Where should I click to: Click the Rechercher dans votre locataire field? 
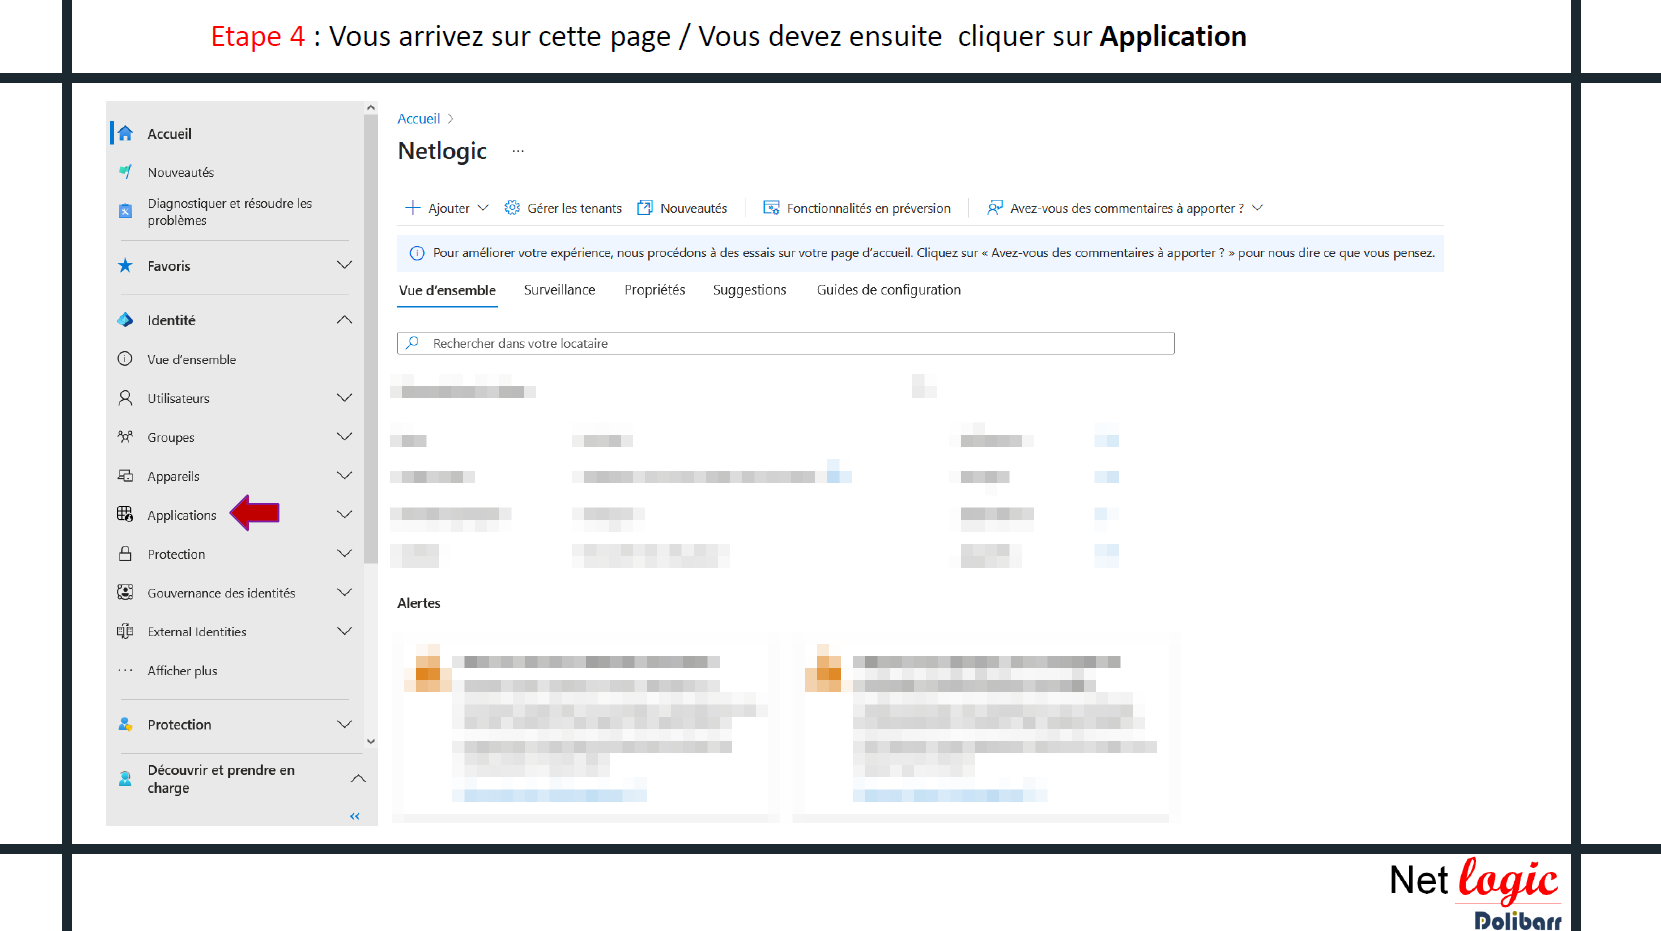click(785, 343)
